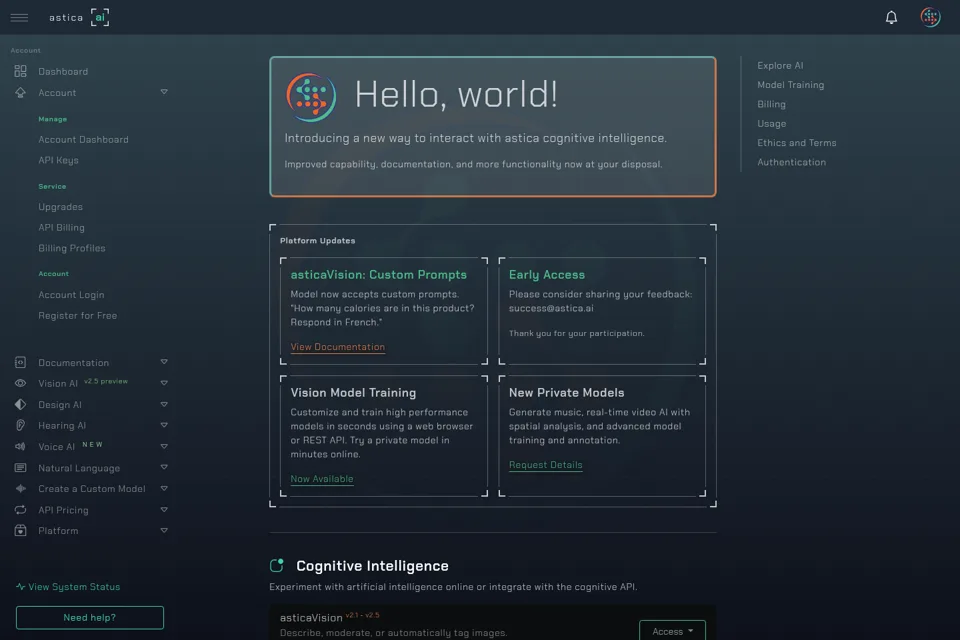Viewport: 960px width, 640px height.
Task: Expand the Natural Language section arrow
Action: 164,467
